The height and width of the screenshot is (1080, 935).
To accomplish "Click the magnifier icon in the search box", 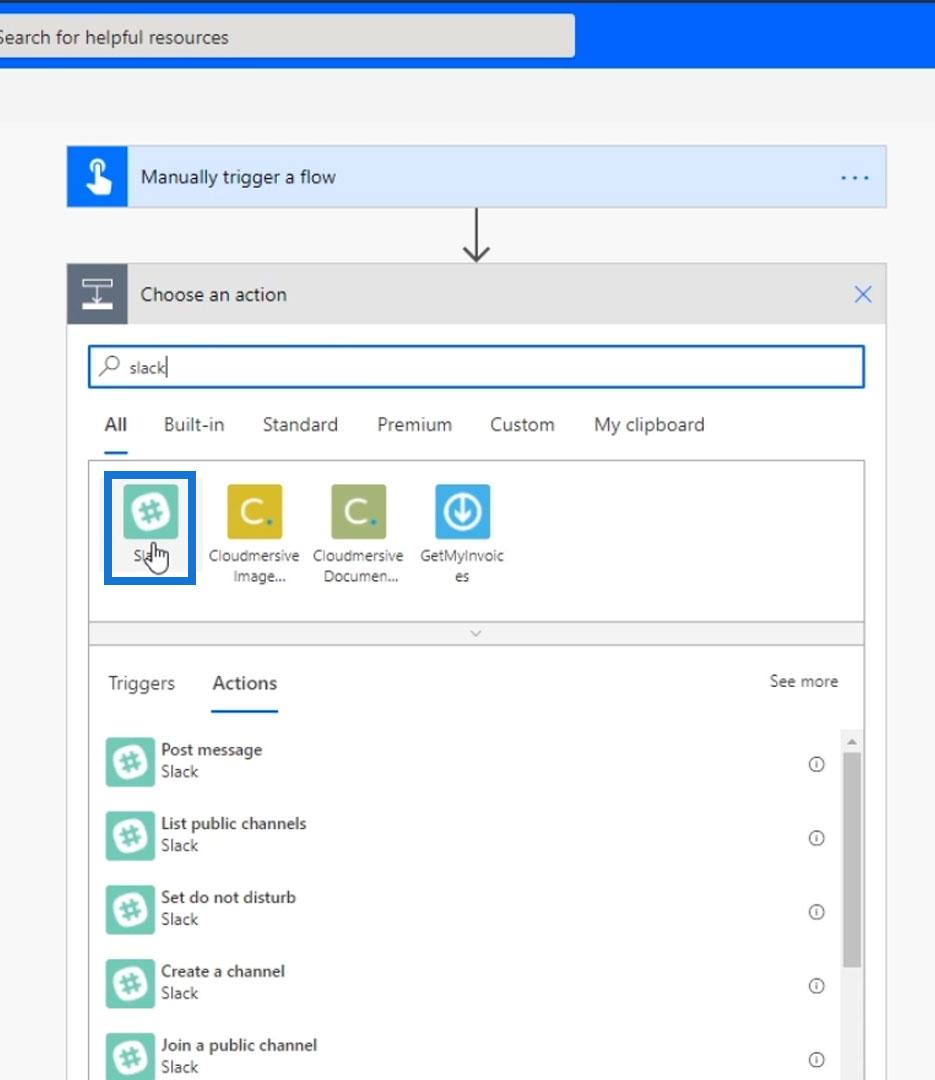I will tap(110, 366).
